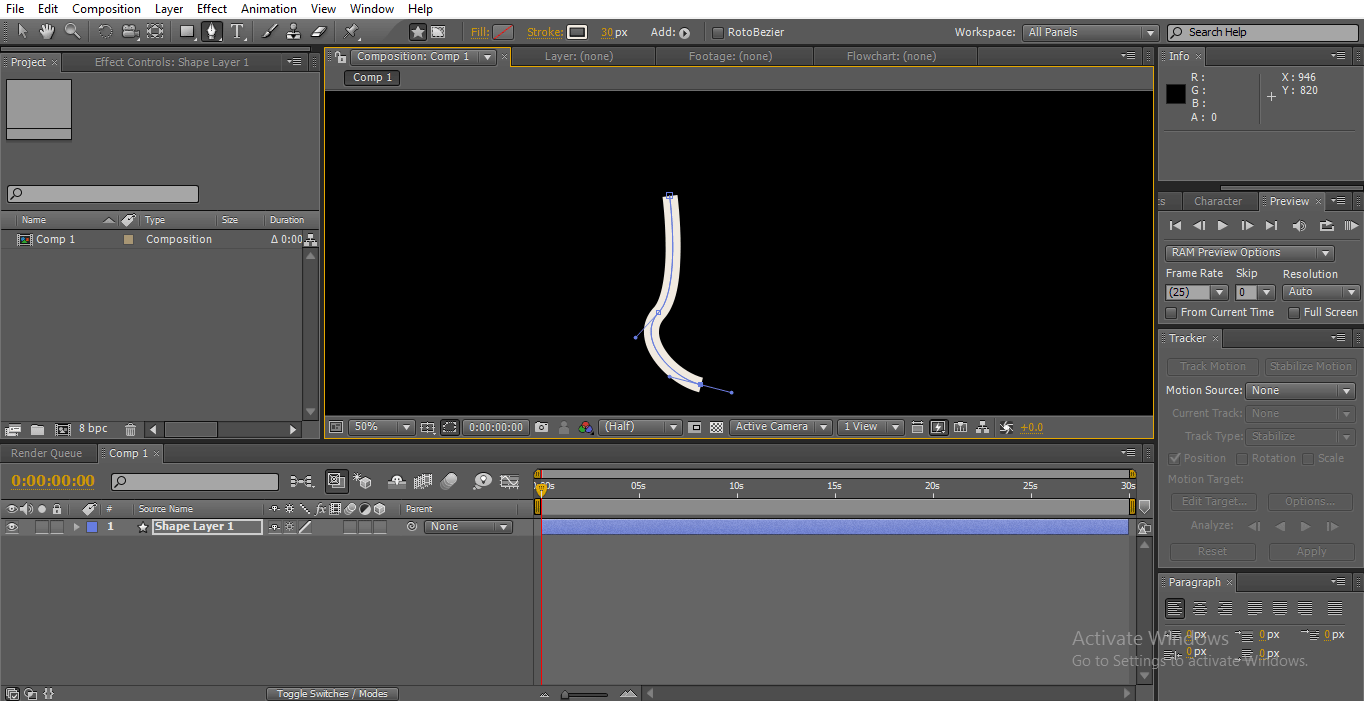Choose the Clone Stamp tool

294,32
